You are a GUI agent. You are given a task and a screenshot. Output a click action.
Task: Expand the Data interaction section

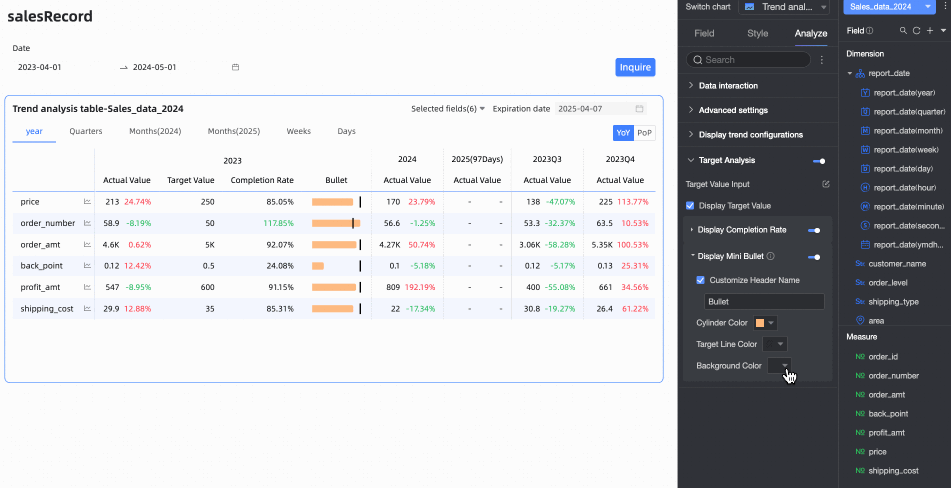[728, 86]
